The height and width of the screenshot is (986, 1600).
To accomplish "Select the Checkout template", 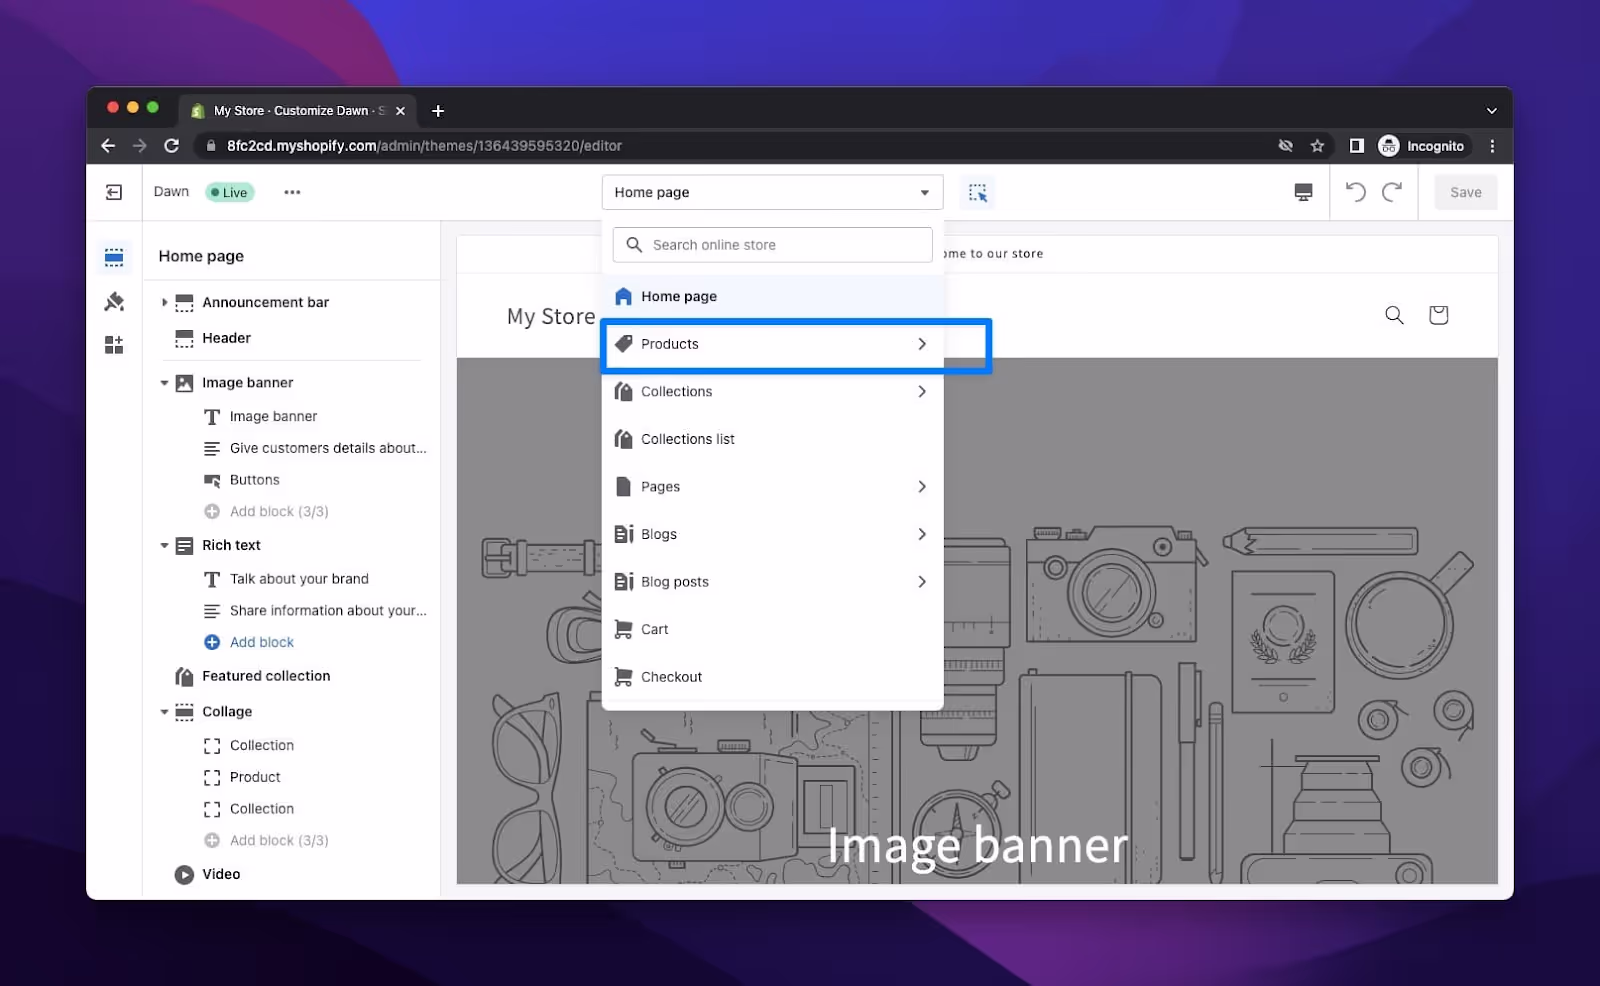I will click(x=772, y=677).
